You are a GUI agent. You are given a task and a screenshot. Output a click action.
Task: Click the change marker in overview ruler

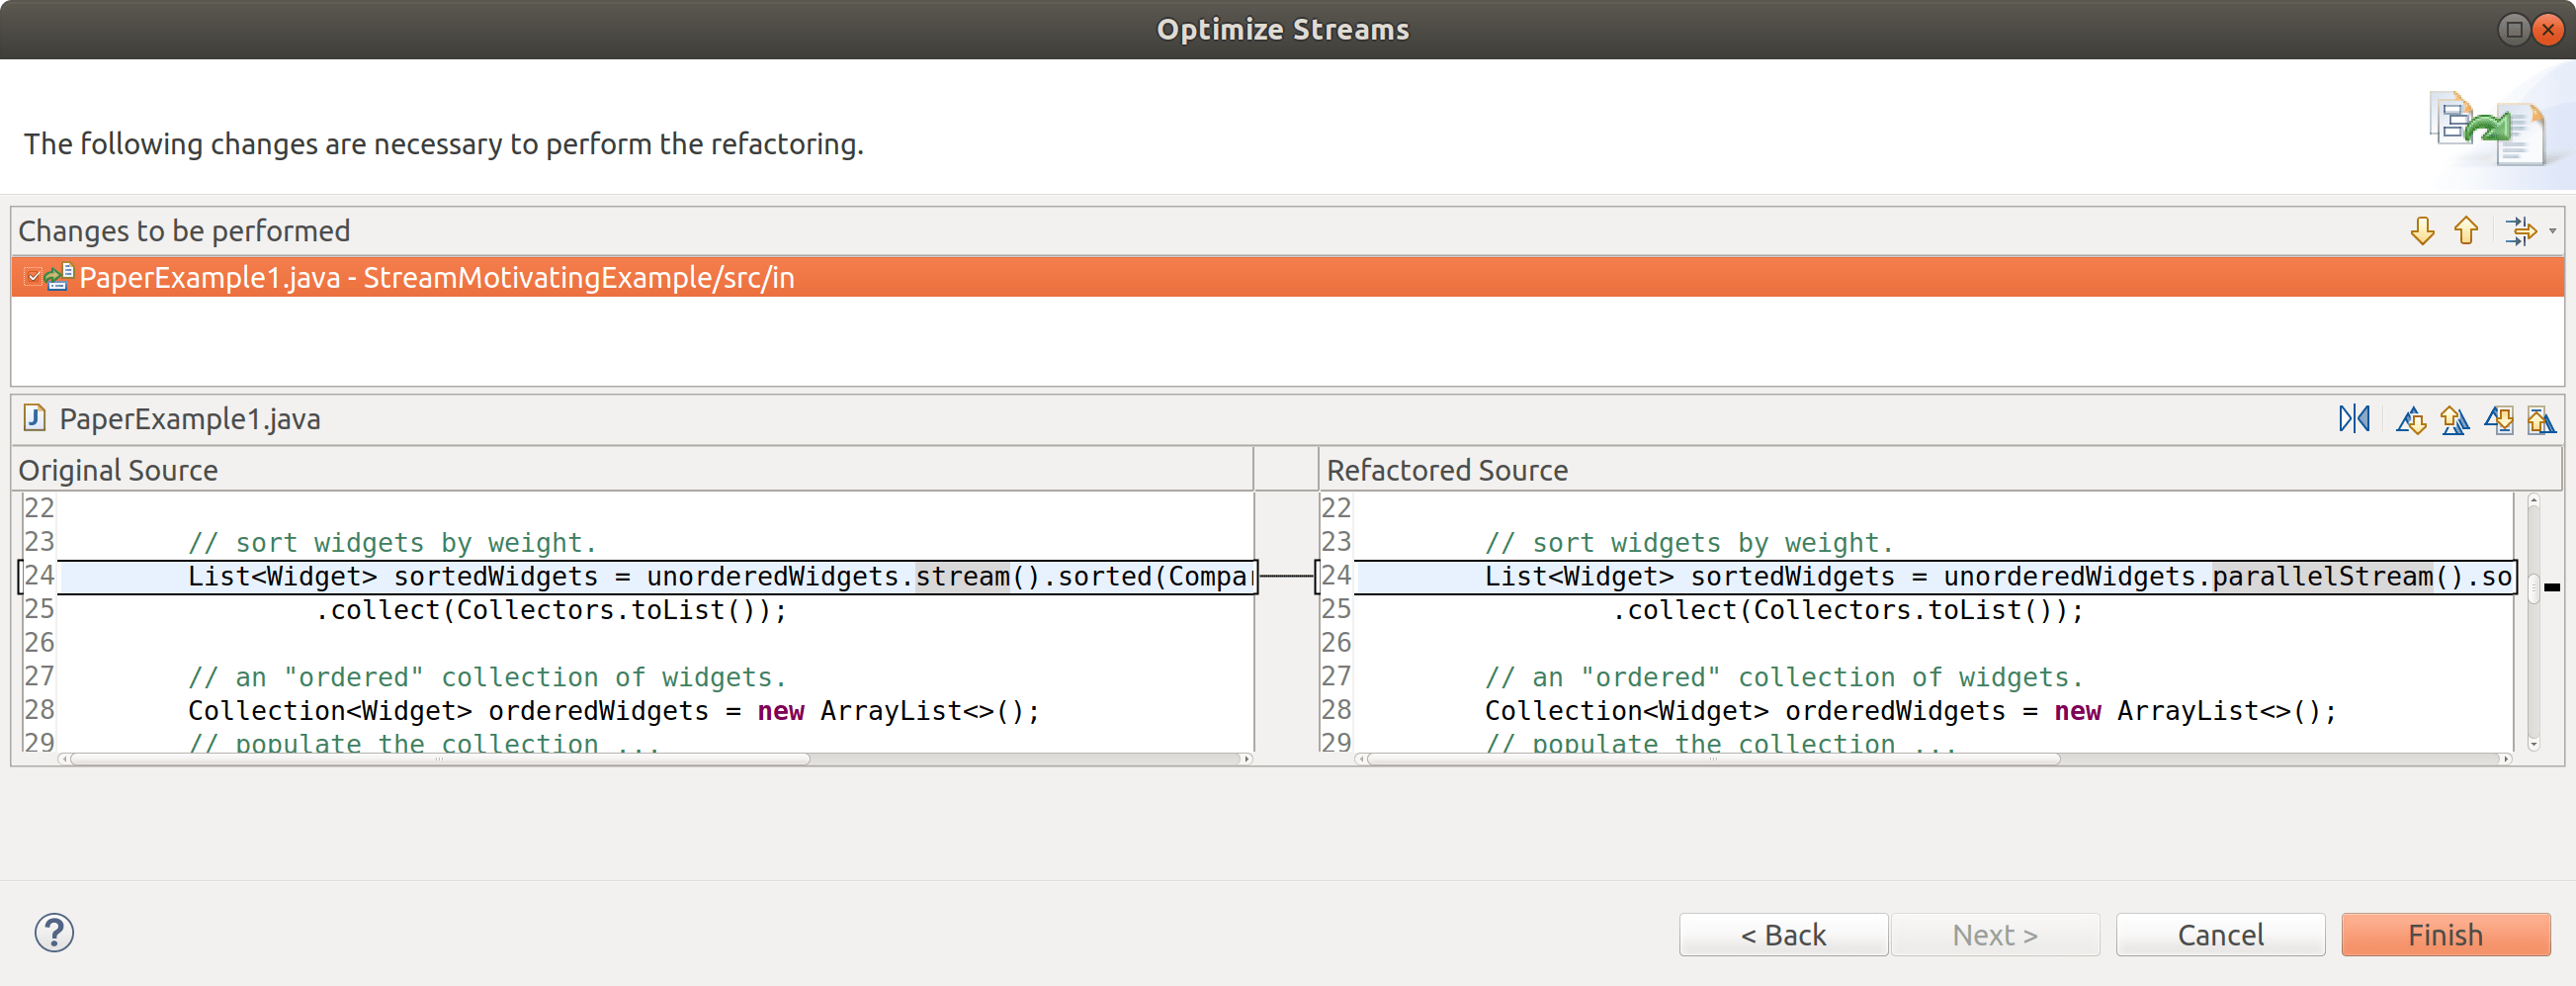point(2552,587)
